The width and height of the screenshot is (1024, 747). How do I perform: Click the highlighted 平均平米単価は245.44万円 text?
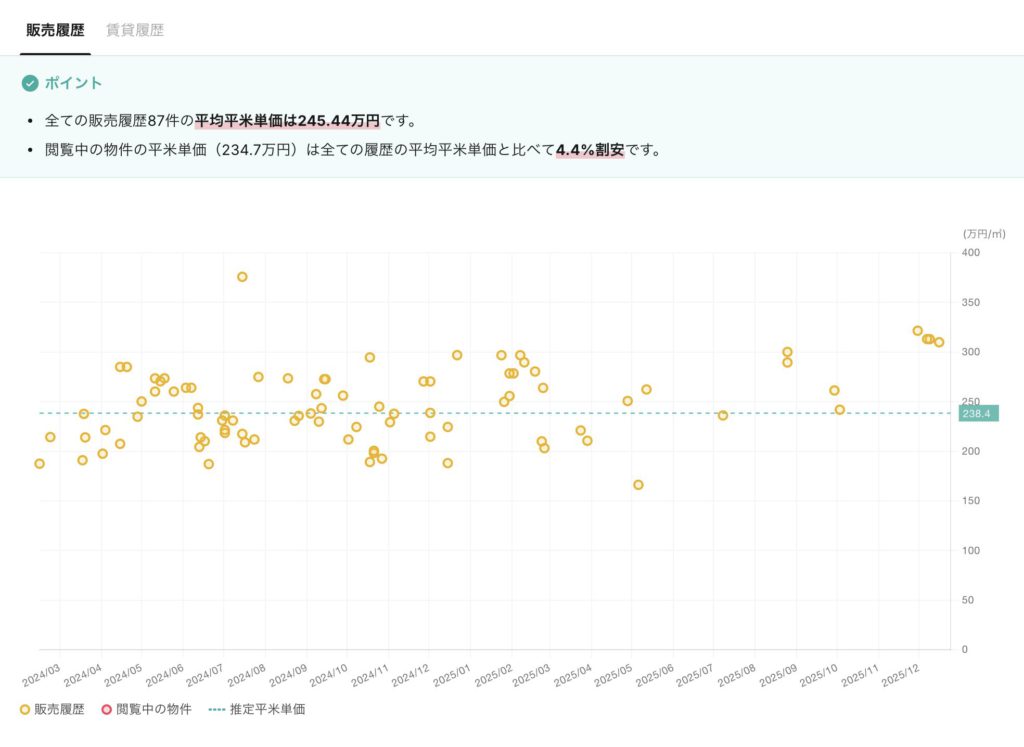click(x=287, y=121)
